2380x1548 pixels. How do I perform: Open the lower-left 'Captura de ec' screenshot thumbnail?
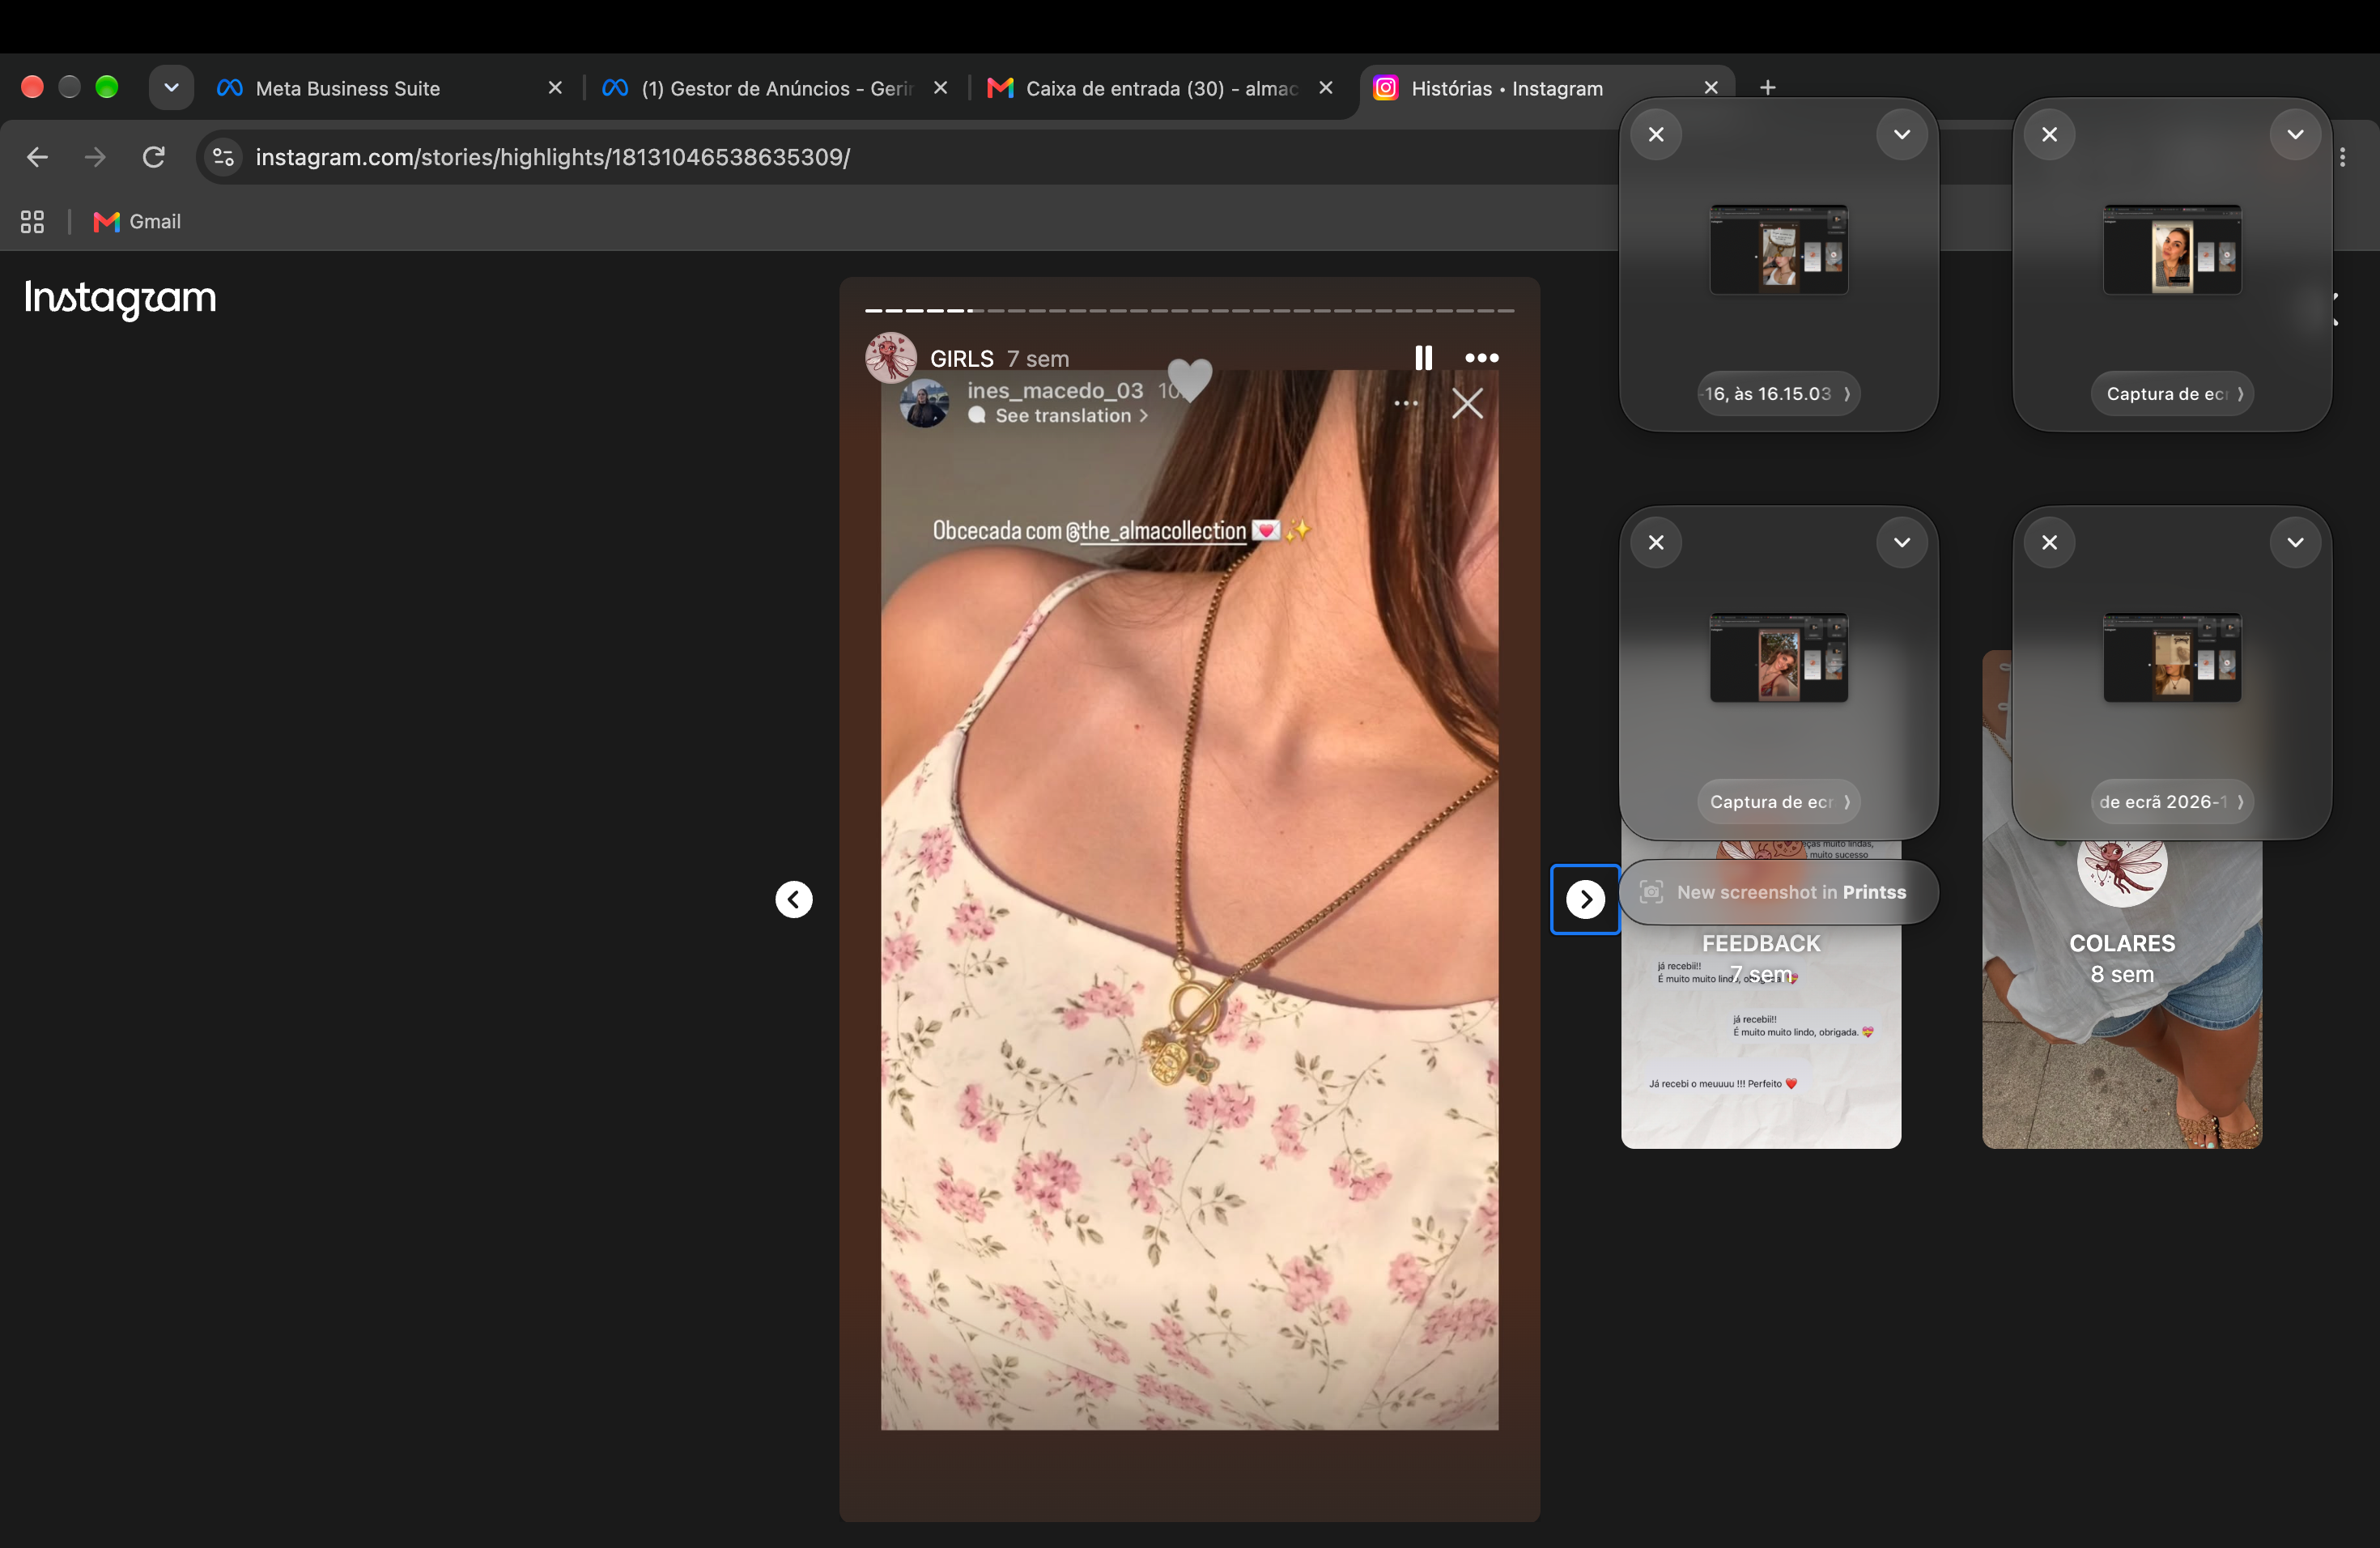coord(1779,658)
